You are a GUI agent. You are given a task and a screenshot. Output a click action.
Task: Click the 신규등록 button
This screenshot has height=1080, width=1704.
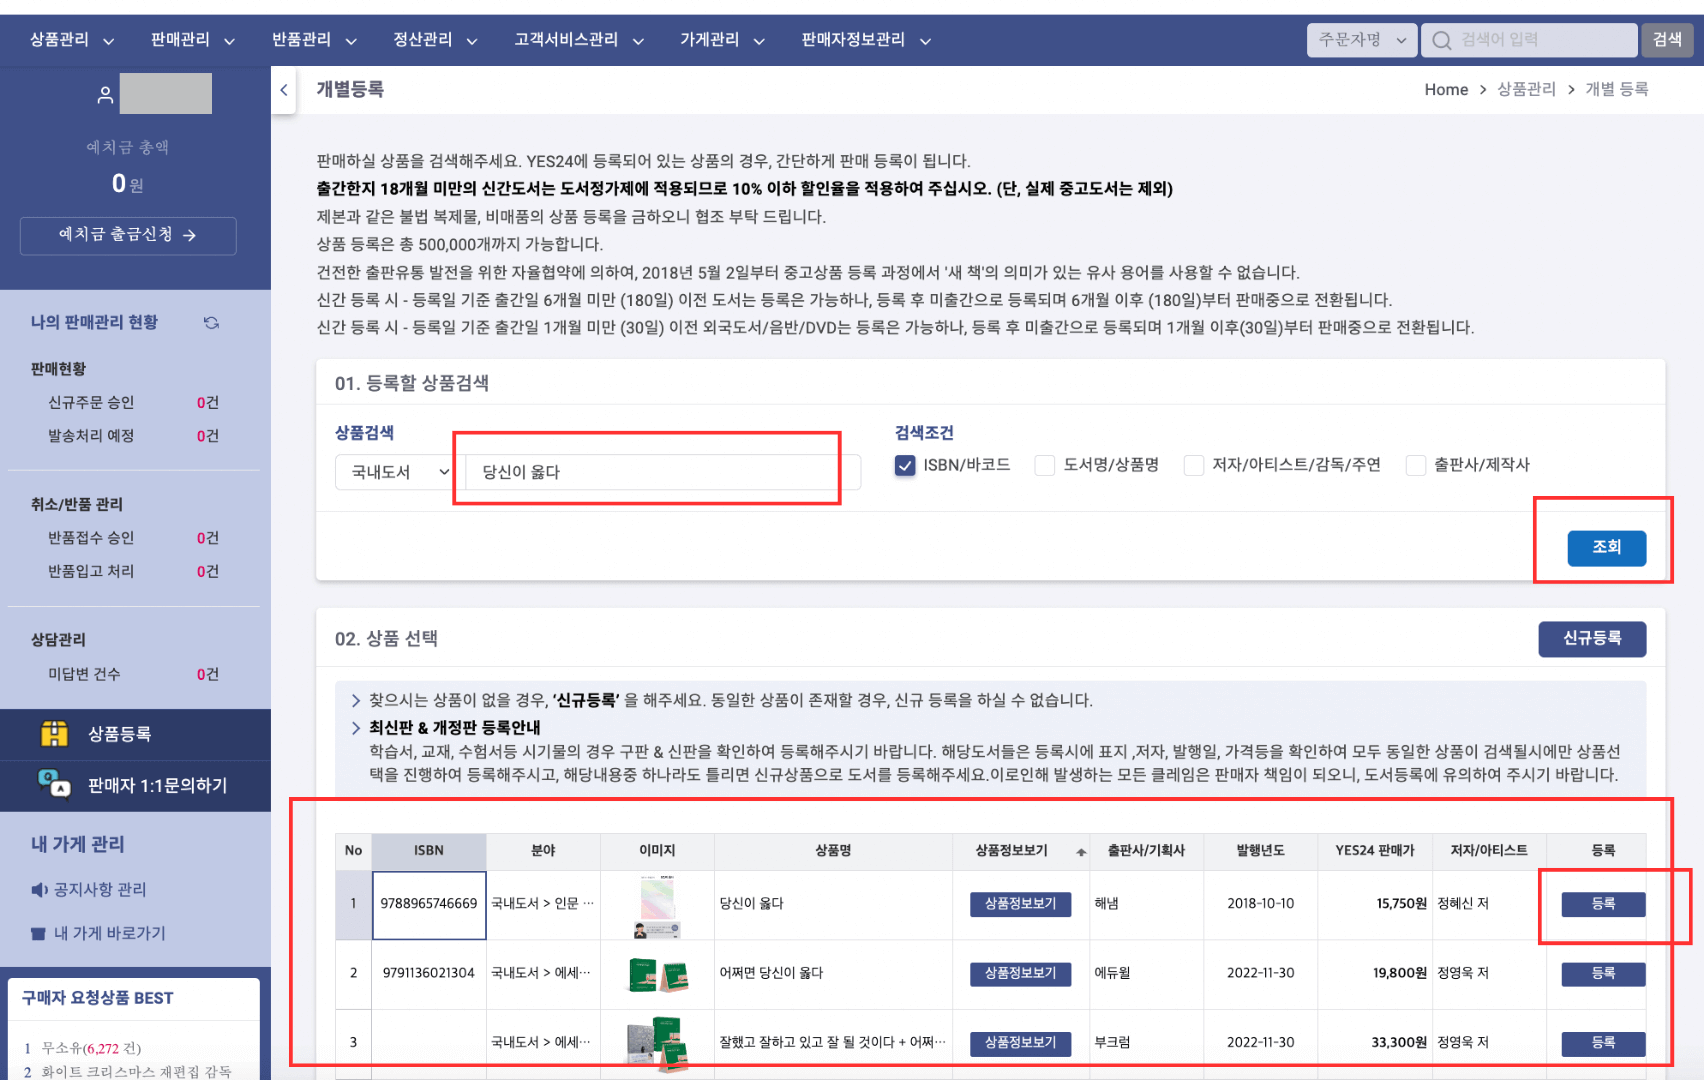pyautogui.click(x=1592, y=639)
